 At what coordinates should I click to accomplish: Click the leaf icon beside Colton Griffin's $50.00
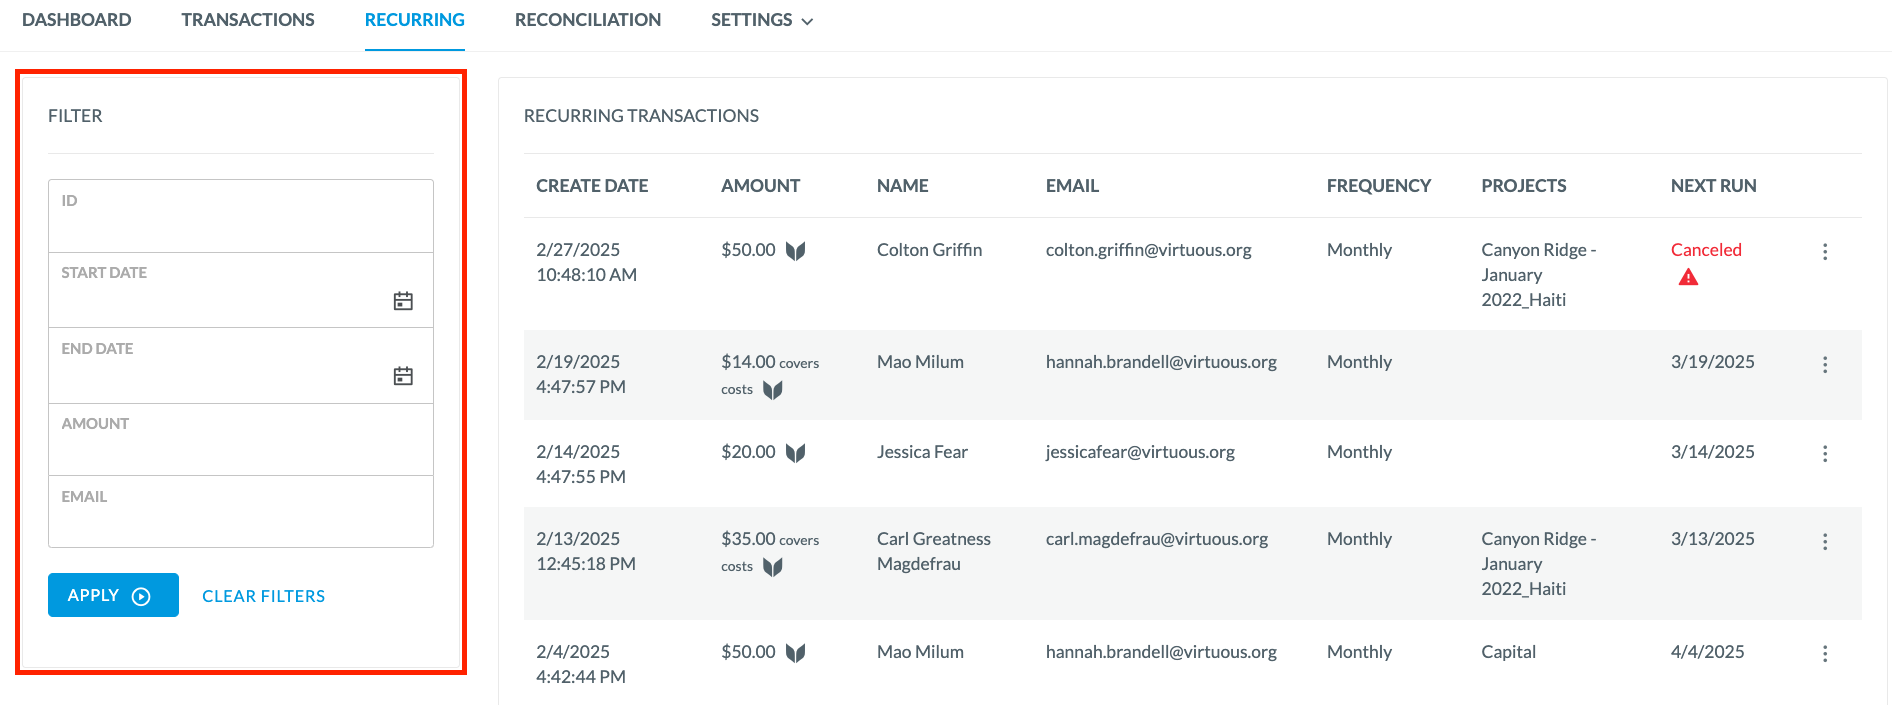point(796,251)
